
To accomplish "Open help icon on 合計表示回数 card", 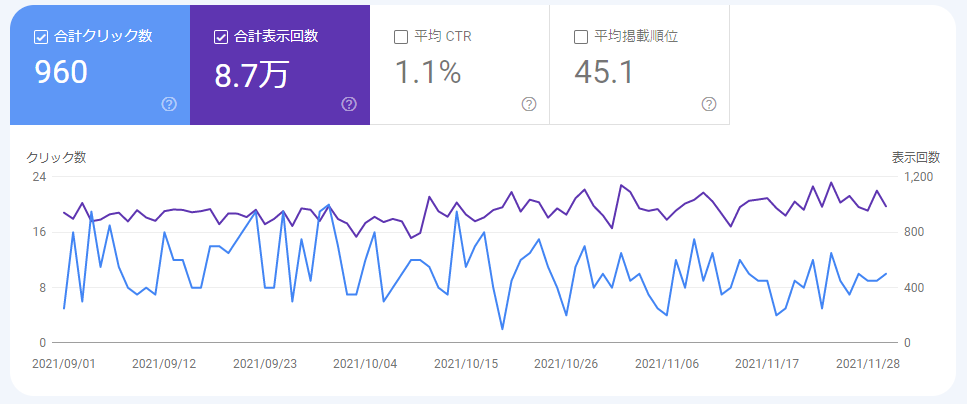I will point(349,104).
